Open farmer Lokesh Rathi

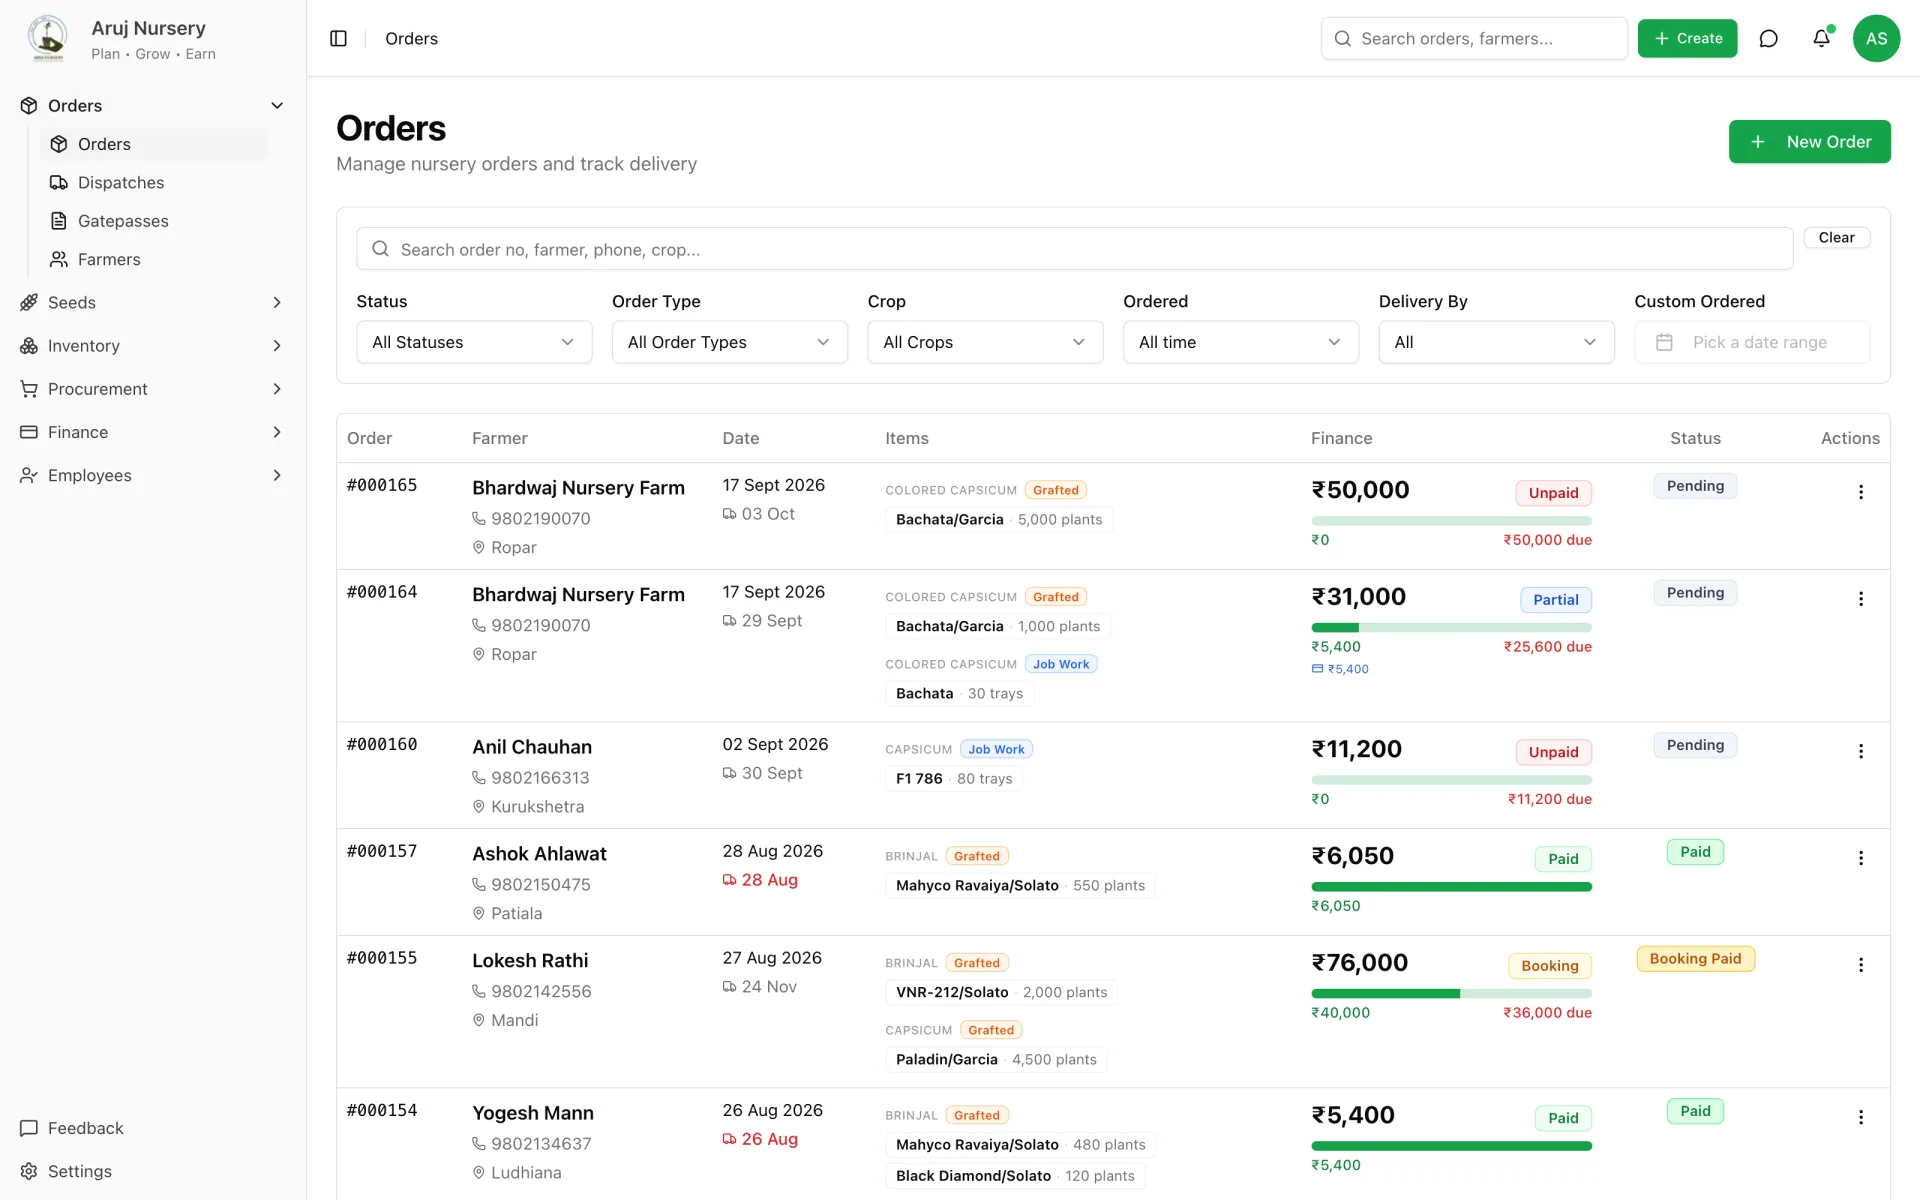coord(530,961)
